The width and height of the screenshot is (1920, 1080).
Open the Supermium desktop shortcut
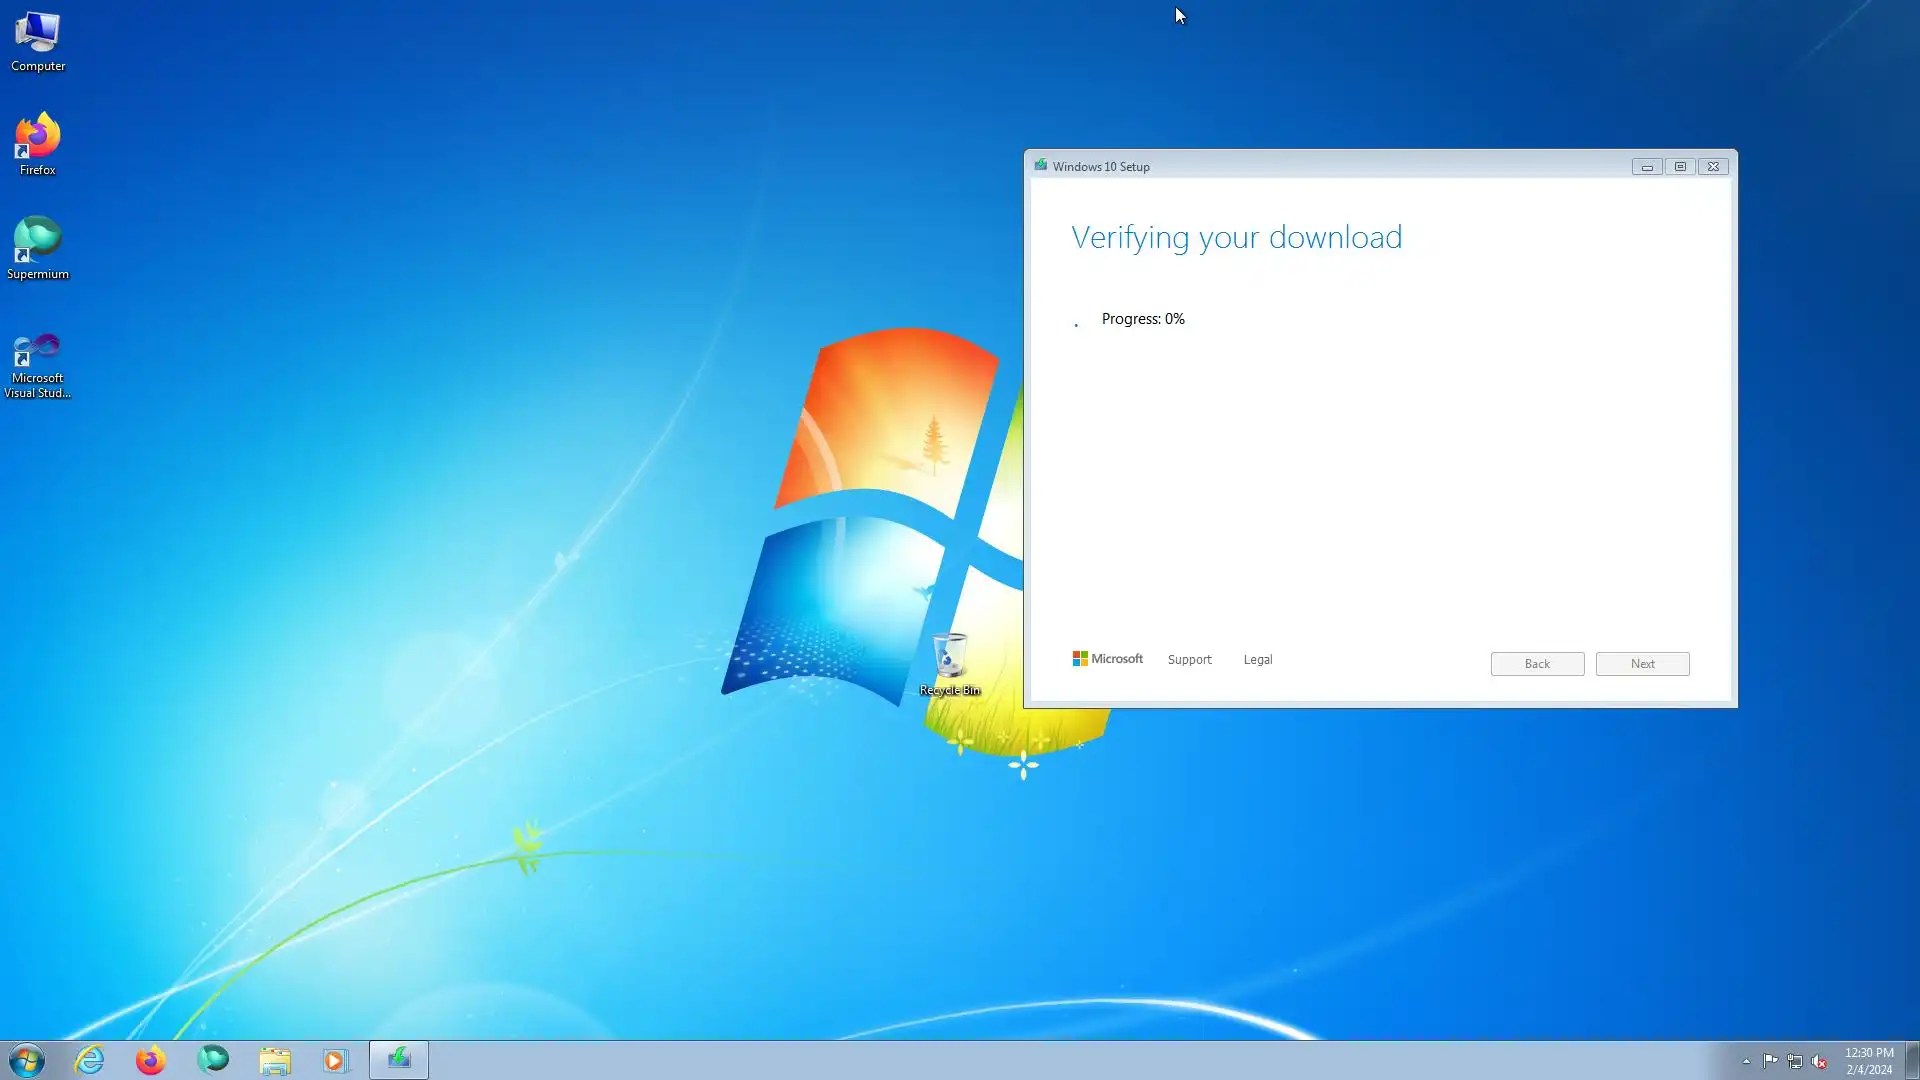38,247
